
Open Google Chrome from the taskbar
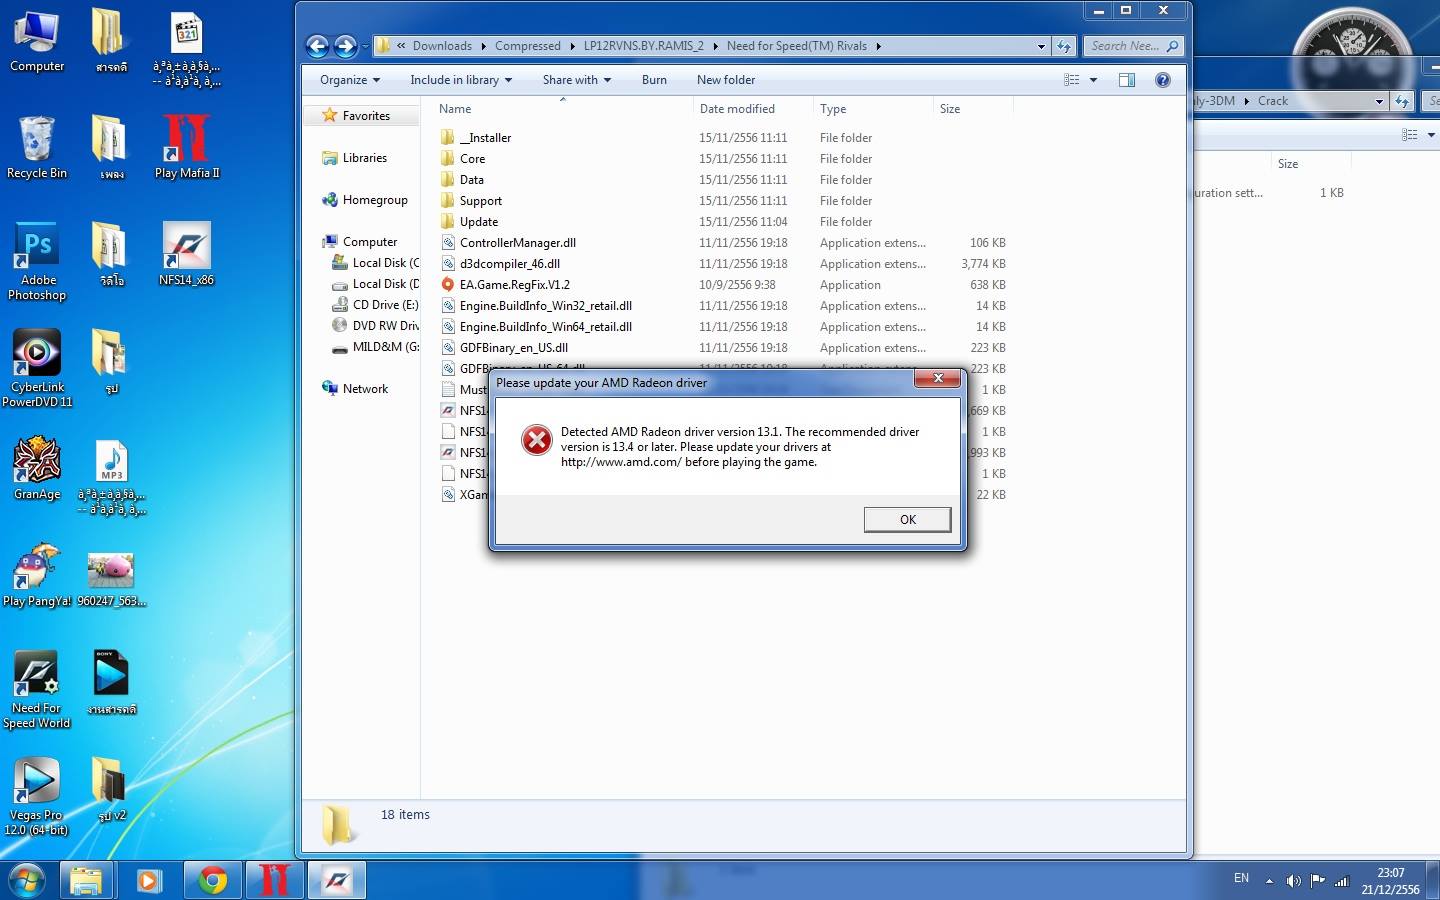[x=212, y=880]
